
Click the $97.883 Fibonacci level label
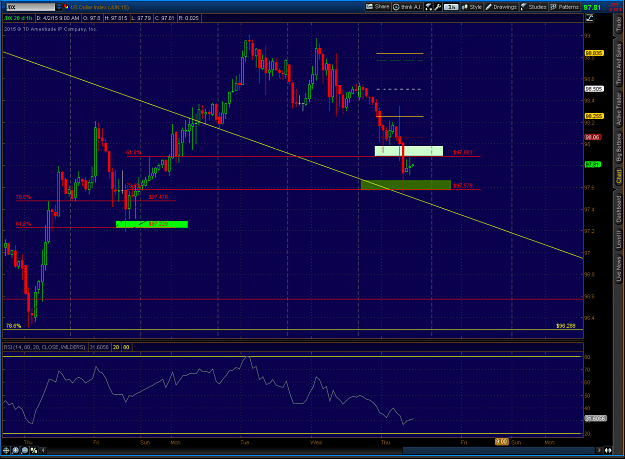[x=463, y=152]
